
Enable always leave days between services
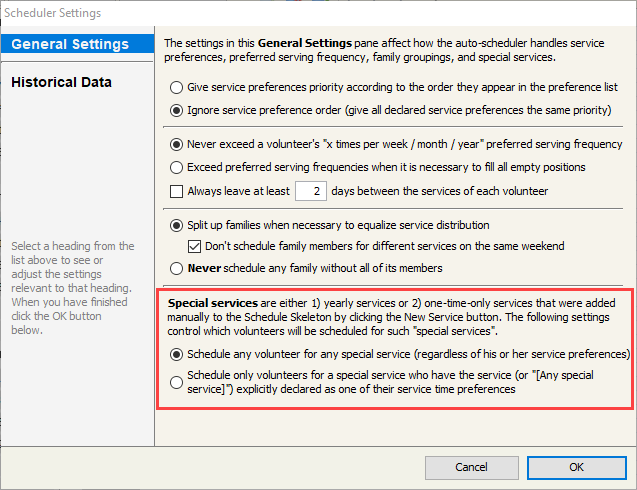(x=178, y=191)
